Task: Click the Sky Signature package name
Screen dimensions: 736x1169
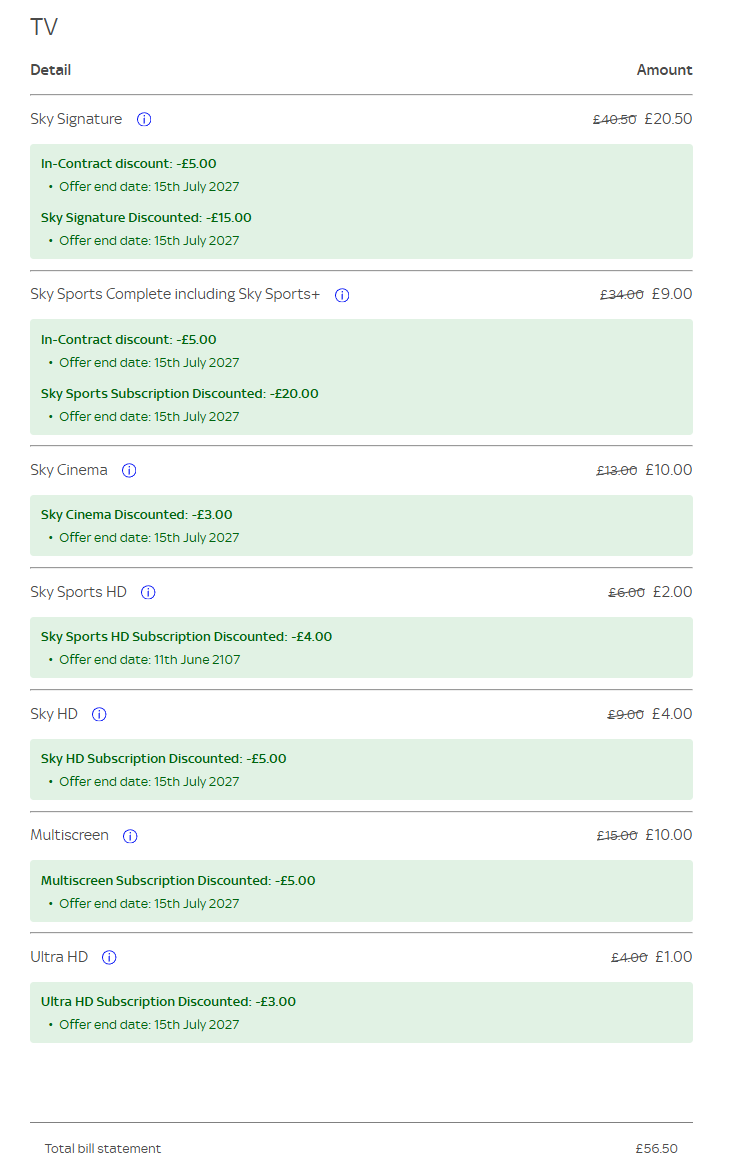Action: point(76,119)
